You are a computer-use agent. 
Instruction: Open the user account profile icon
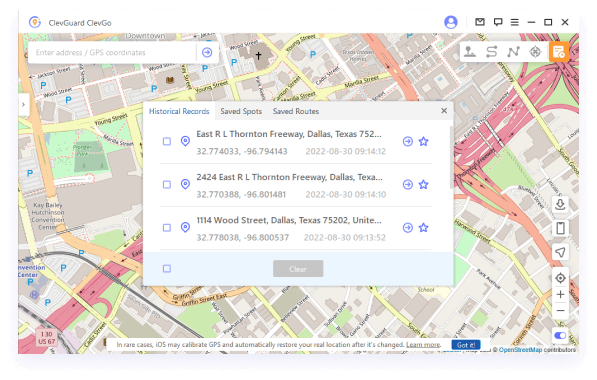(451, 22)
